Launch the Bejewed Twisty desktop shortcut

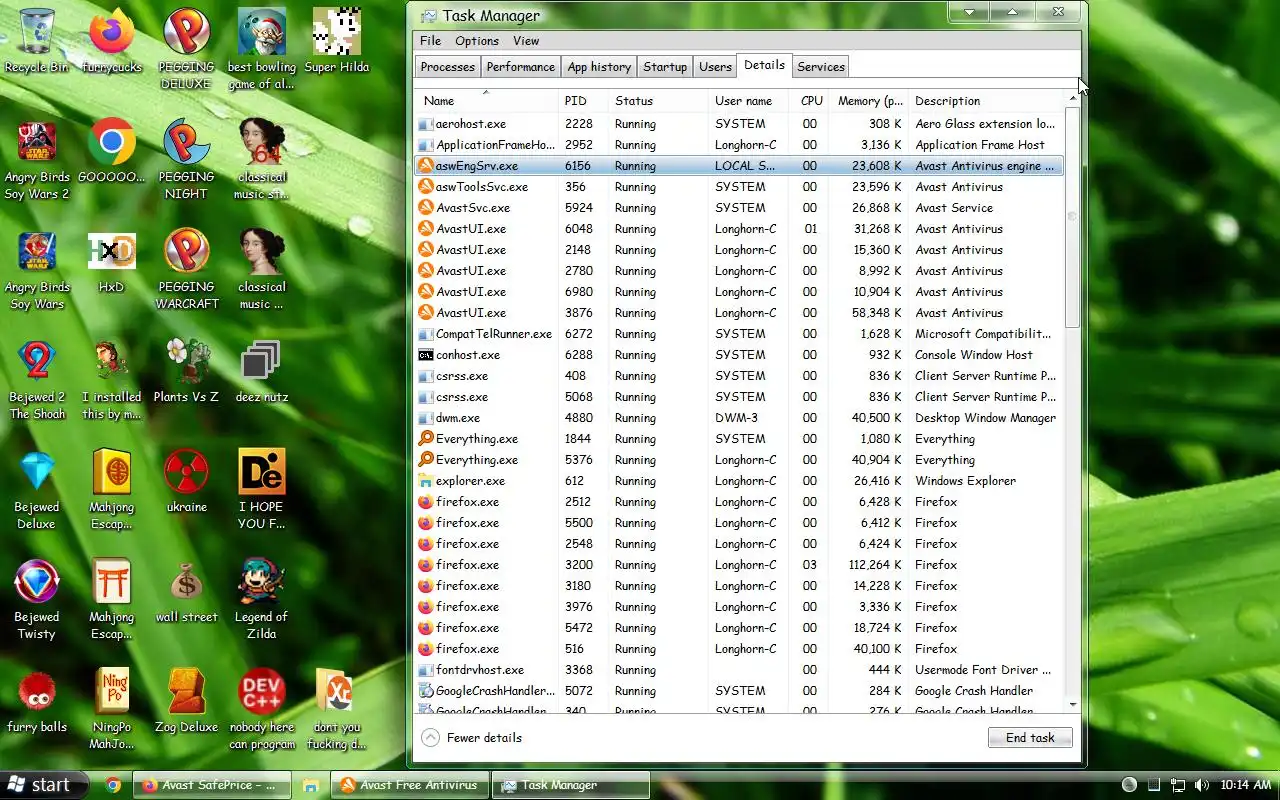pos(37,599)
